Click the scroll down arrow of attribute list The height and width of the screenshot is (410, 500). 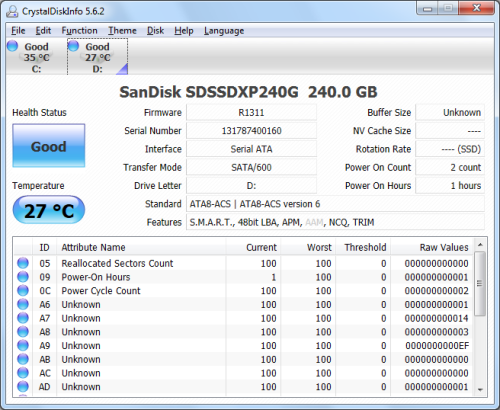click(x=480, y=389)
